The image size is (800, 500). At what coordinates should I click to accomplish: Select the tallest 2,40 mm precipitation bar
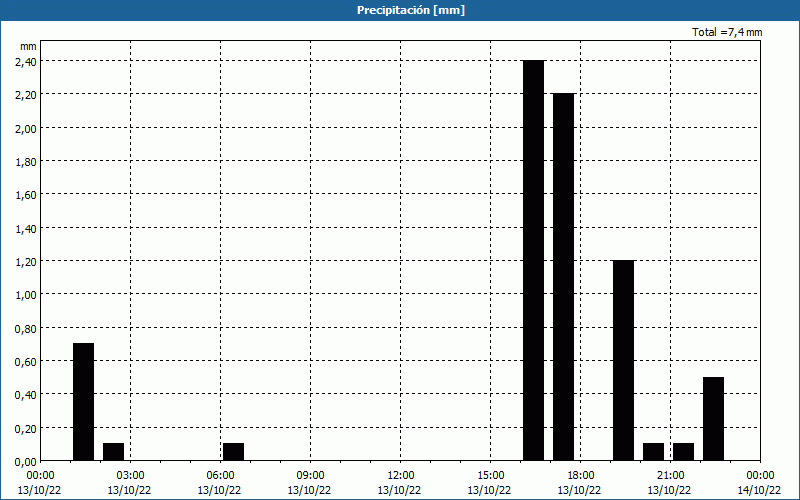click(x=534, y=261)
